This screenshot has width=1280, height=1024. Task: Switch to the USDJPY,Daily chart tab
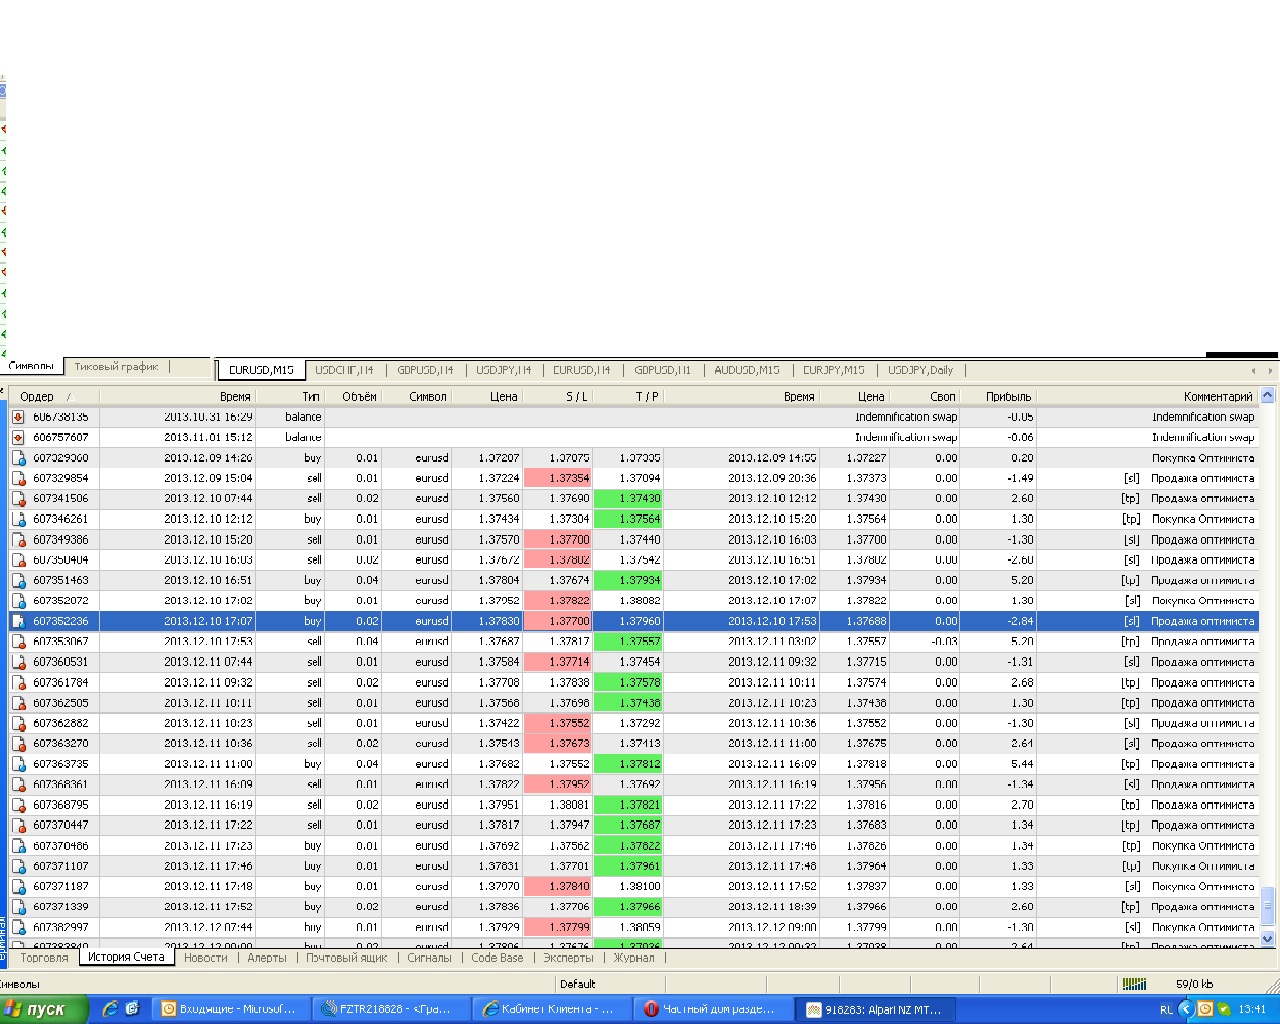[x=921, y=370]
